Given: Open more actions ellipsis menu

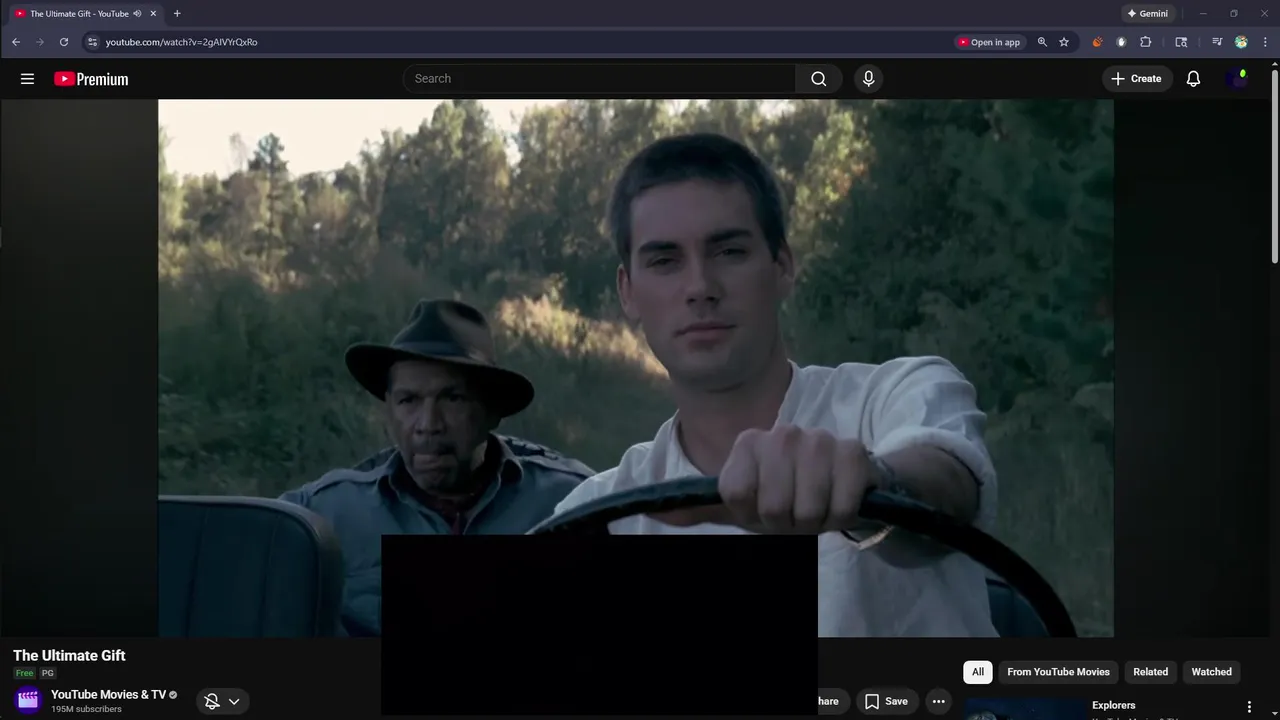Looking at the screenshot, I should pos(938,701).
